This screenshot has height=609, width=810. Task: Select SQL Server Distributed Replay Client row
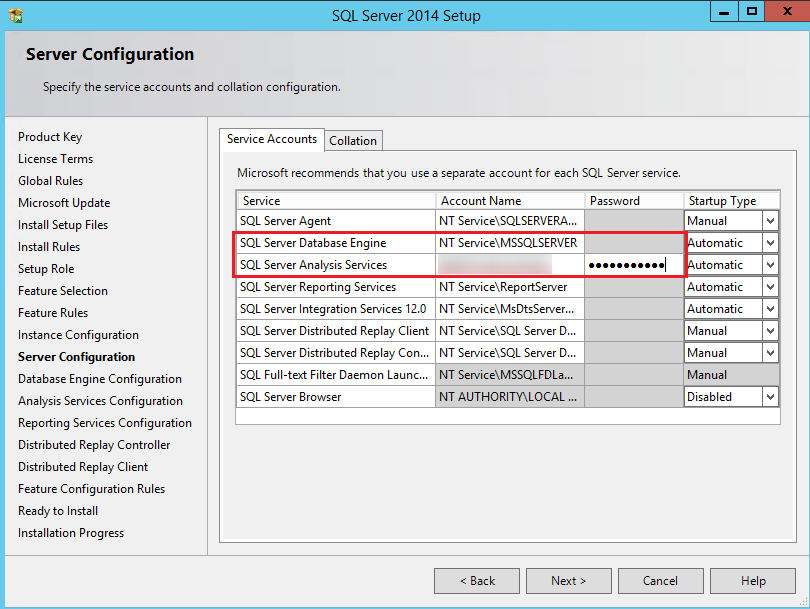pyautogui.click(x=336, y=331)
